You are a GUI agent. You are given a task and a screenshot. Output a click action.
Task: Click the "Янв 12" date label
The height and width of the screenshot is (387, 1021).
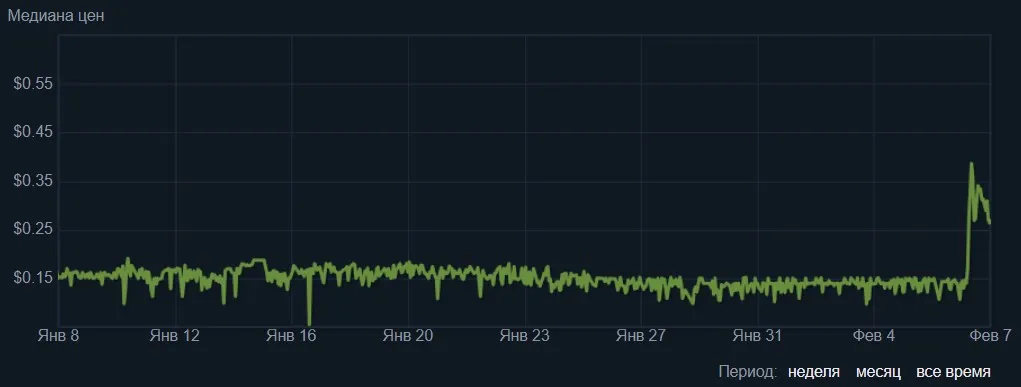pyautogui.click(x=175, y=336)
